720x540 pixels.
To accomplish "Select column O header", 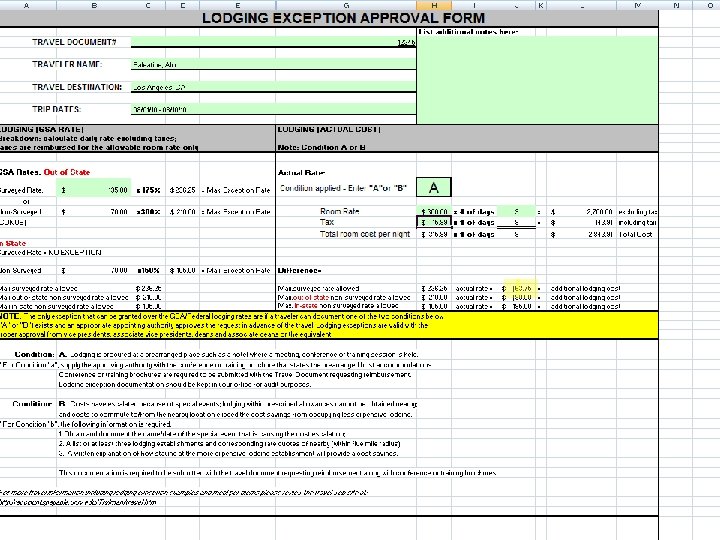I will [x=710, y=5].
